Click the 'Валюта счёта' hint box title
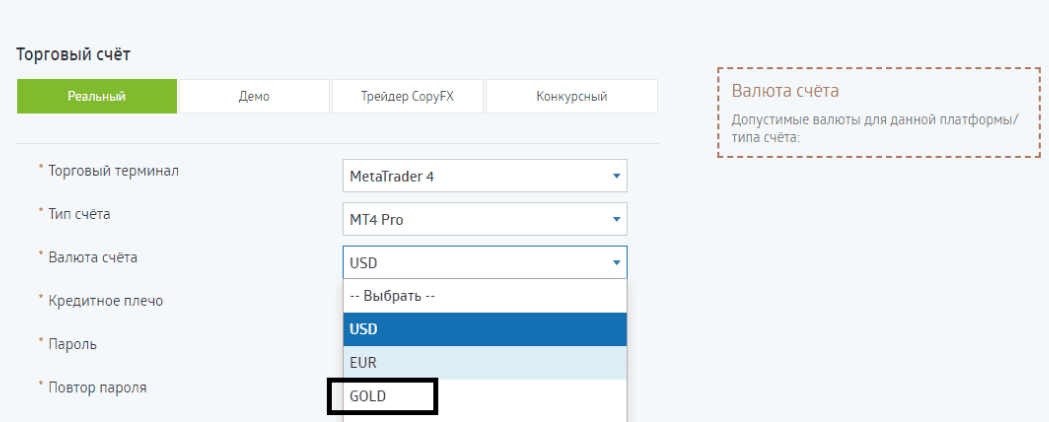1049x422 pixels. click(x=785, y=90)
